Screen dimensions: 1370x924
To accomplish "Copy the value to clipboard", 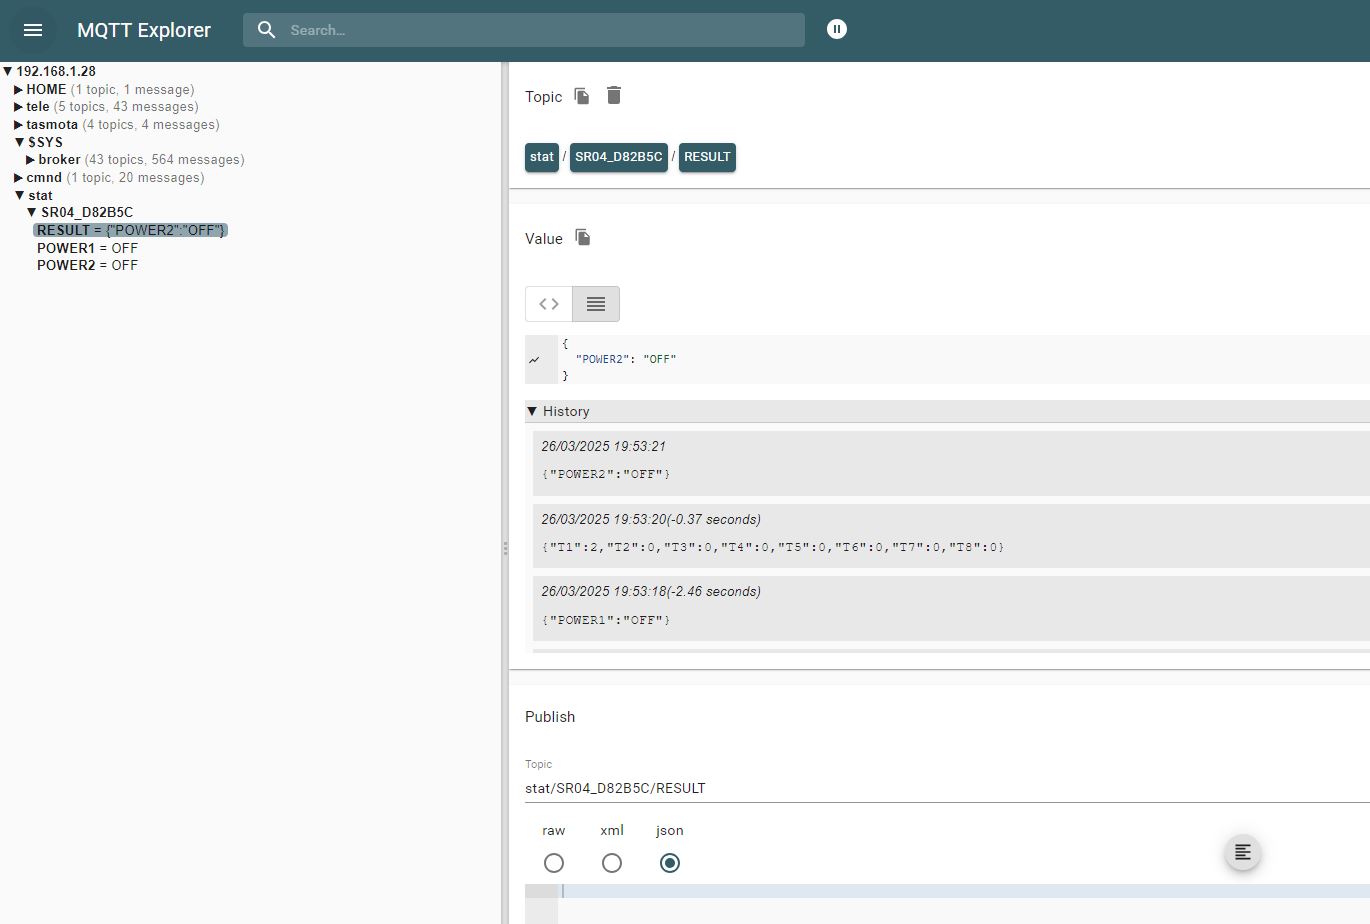I will click(x=583, y=237).
